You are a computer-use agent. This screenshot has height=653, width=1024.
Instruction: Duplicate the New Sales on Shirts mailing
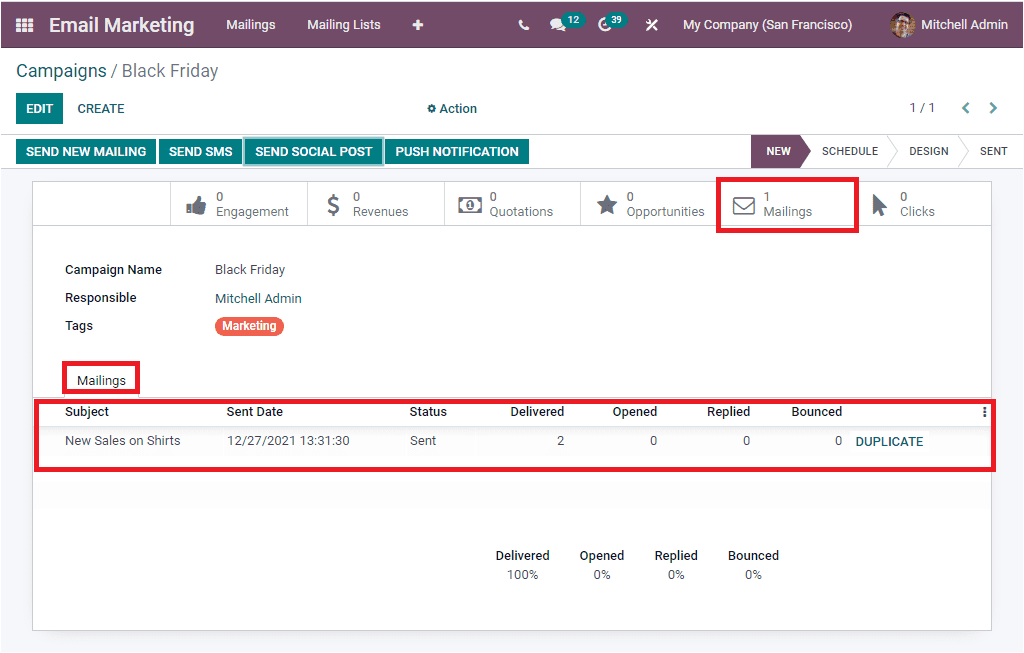[890, 441]
